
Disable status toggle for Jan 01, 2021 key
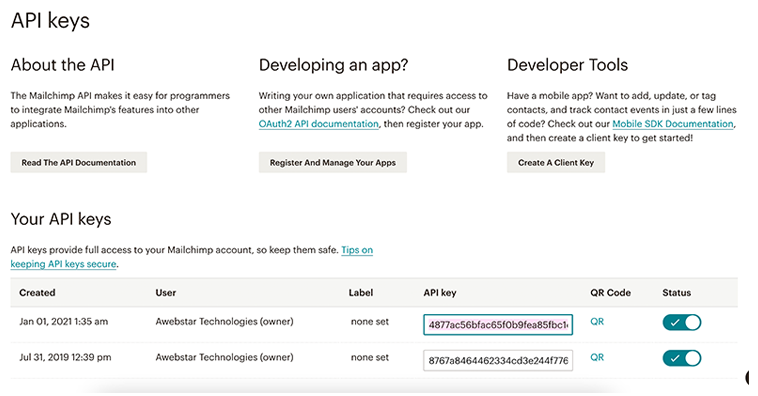coord(682,323)
